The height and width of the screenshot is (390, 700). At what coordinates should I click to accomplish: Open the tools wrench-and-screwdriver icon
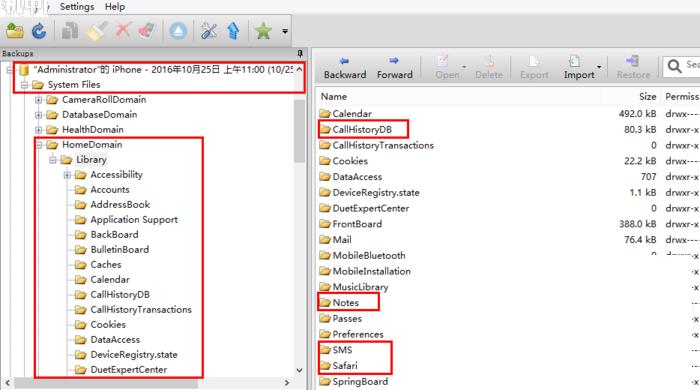pyautogui.click(x=208, y=31)
